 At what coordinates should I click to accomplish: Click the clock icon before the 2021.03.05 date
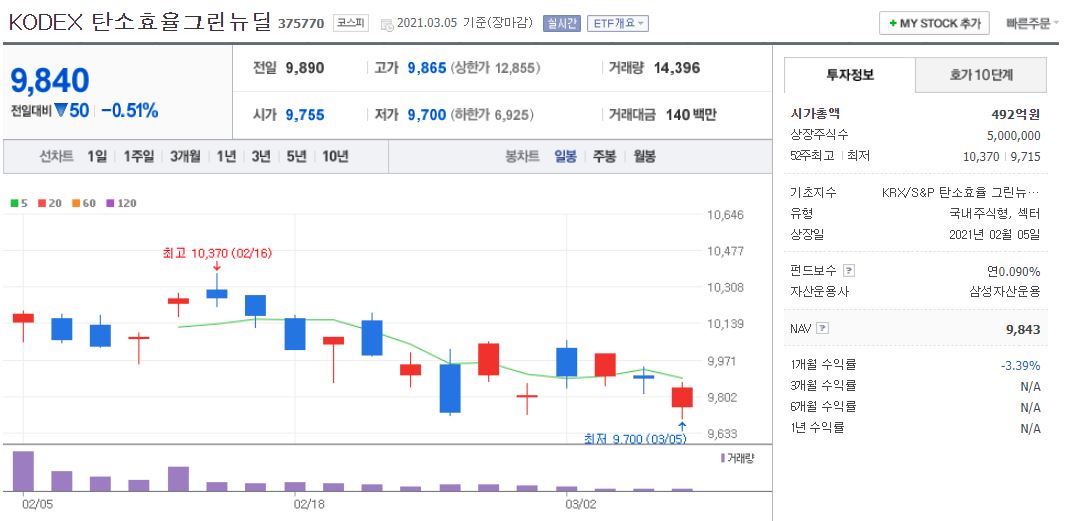point(387,25)
